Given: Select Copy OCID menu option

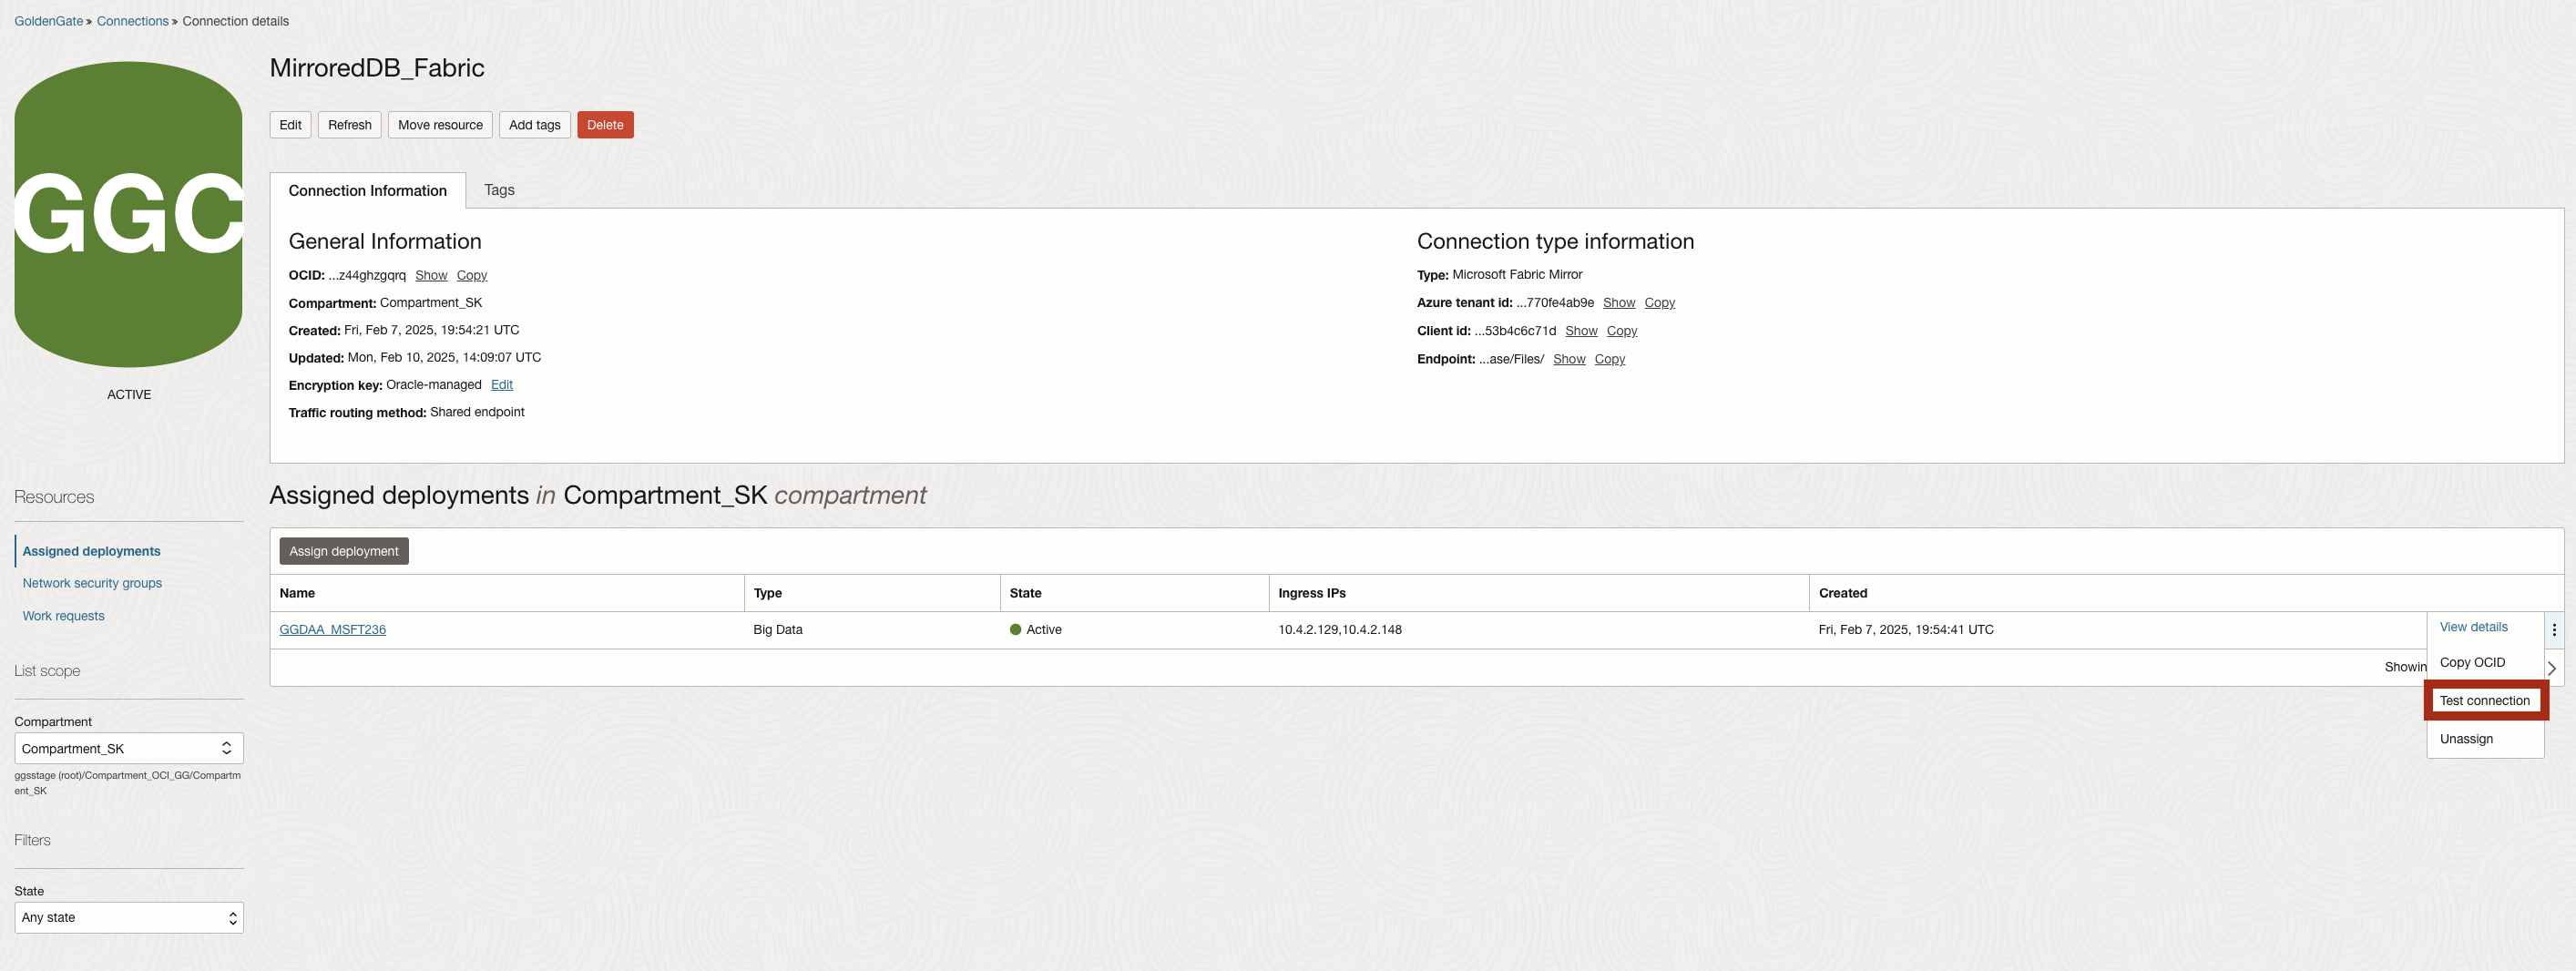Looking at the screenshot, I should (x=2472, y=662).
